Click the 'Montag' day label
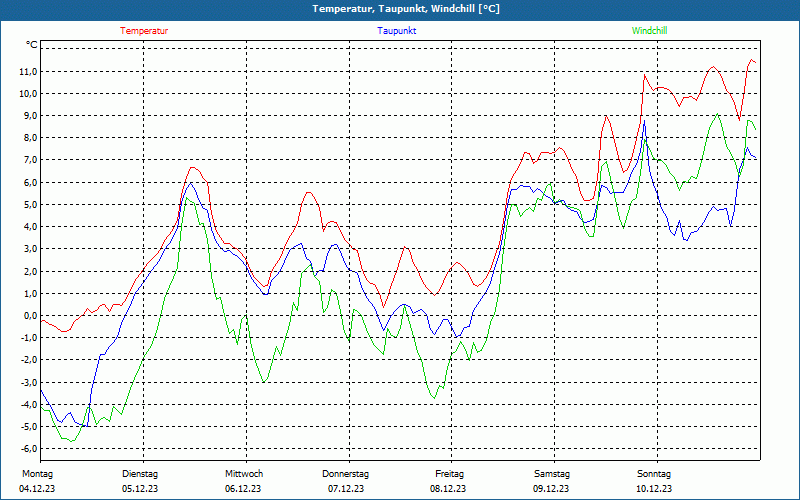 (37, 474)
